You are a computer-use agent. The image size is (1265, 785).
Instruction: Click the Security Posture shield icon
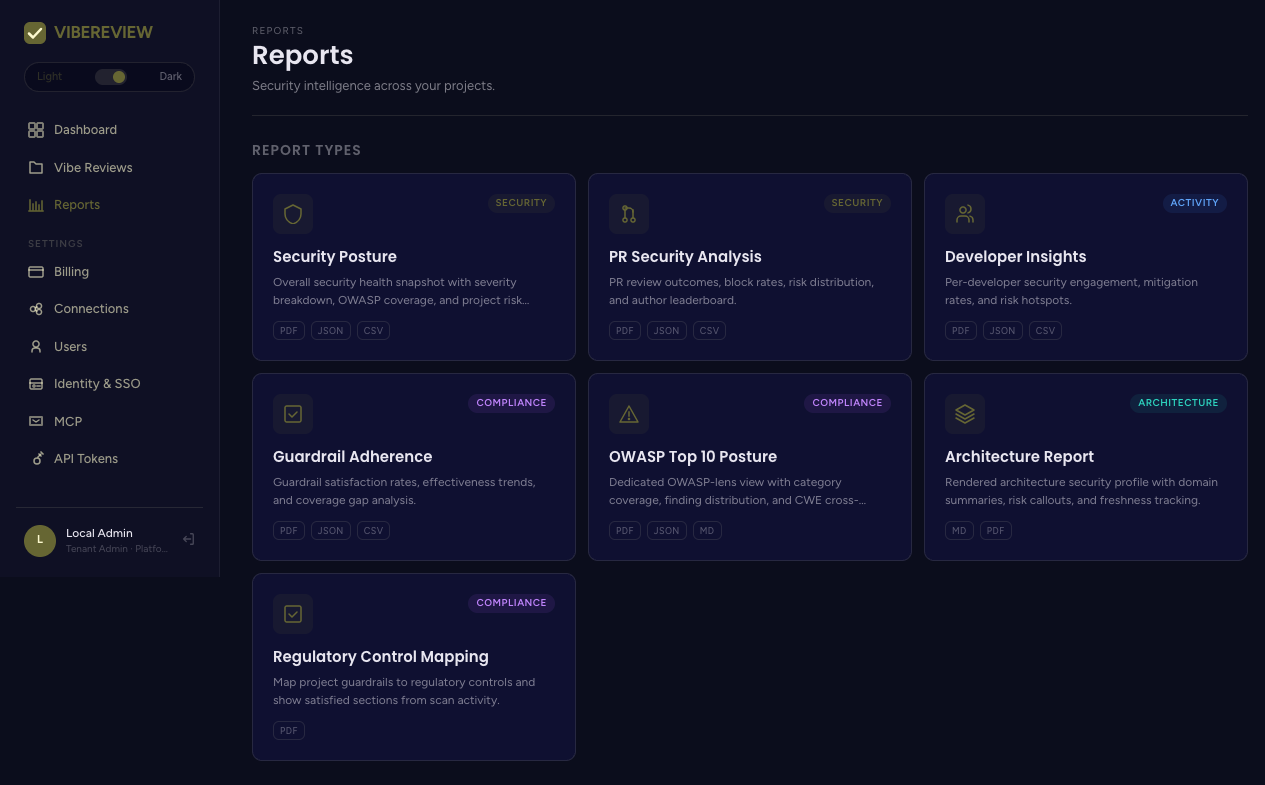click(x=293, y=214)
